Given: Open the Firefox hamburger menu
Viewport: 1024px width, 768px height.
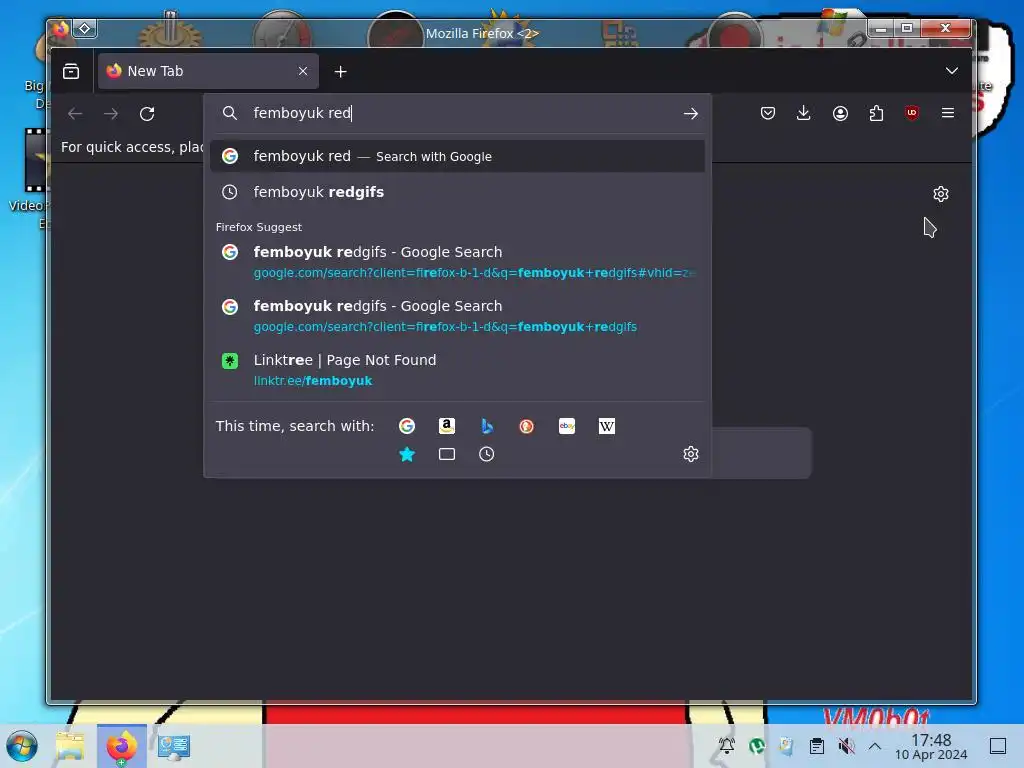Looking at the screenshot, I should 948,113.
